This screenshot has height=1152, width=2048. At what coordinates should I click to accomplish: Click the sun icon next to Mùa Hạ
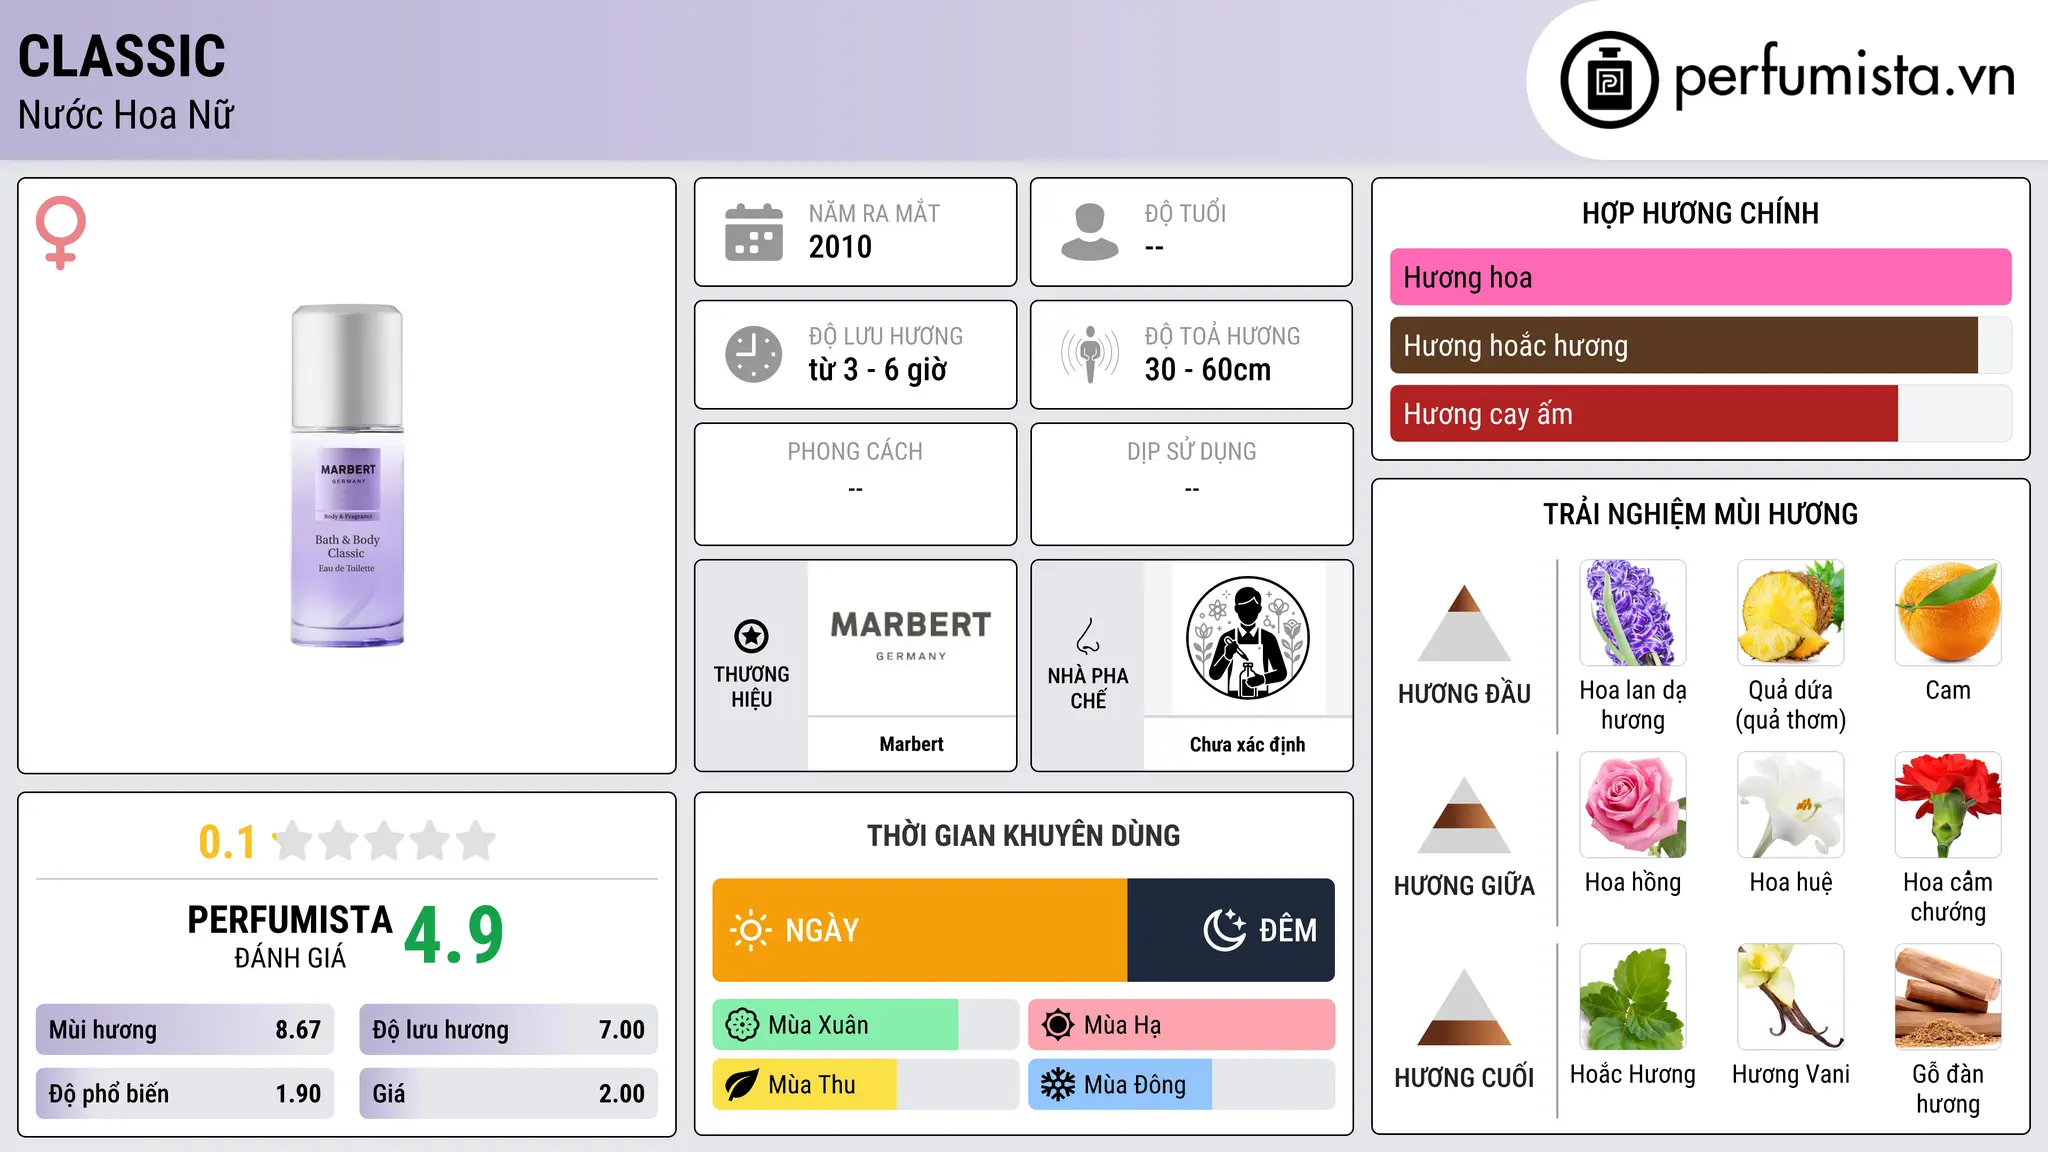(x=1058, y=1025)
